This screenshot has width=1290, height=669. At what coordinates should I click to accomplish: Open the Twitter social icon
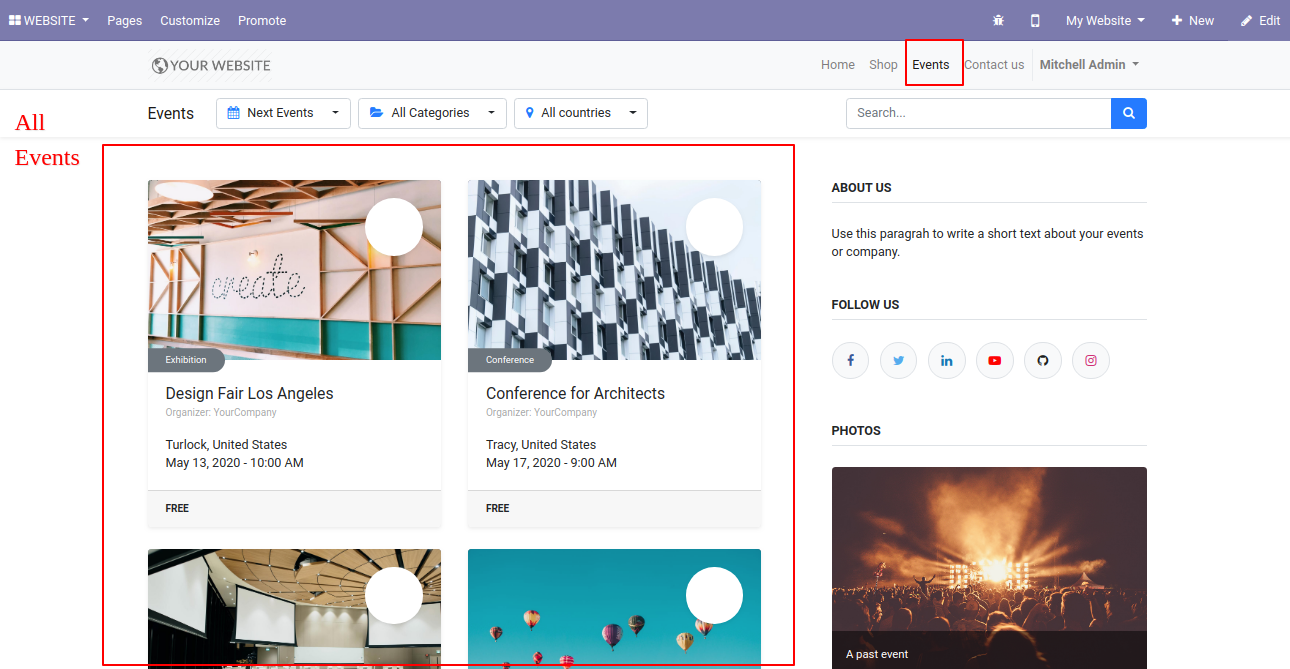coord(899,360)
